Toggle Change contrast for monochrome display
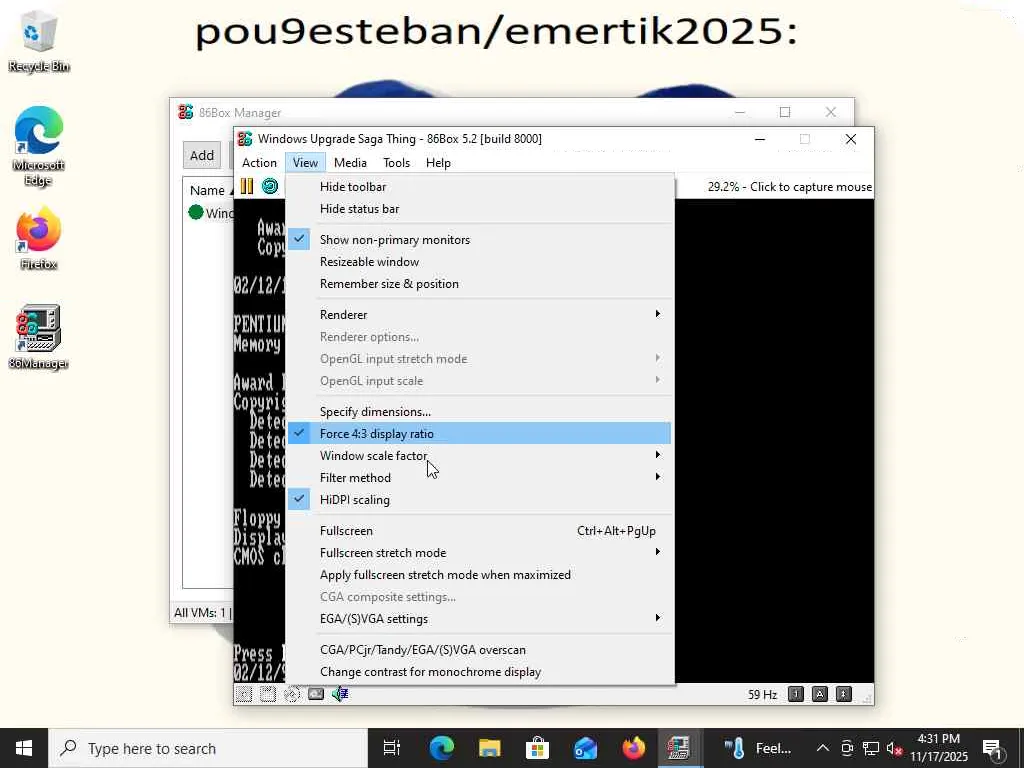This screenshot has width=1024, height=768. (480, 672)
